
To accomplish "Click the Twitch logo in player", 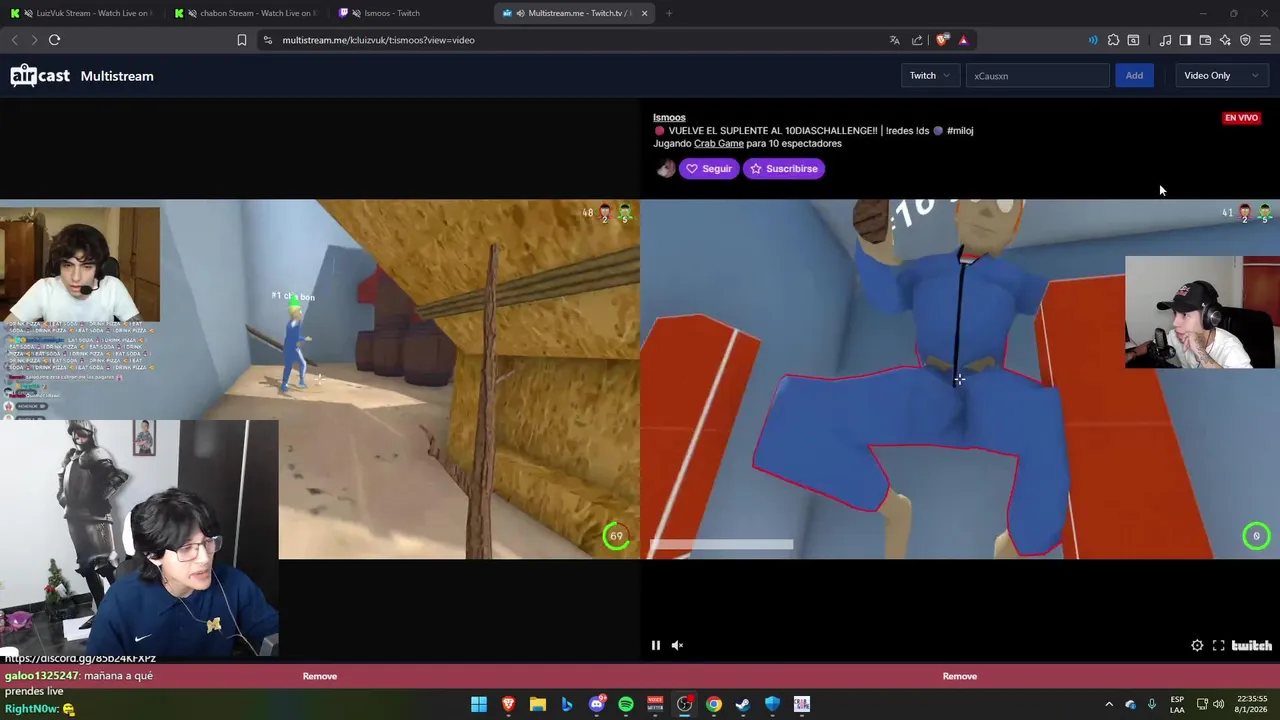I will click(x=1252, y=645).
